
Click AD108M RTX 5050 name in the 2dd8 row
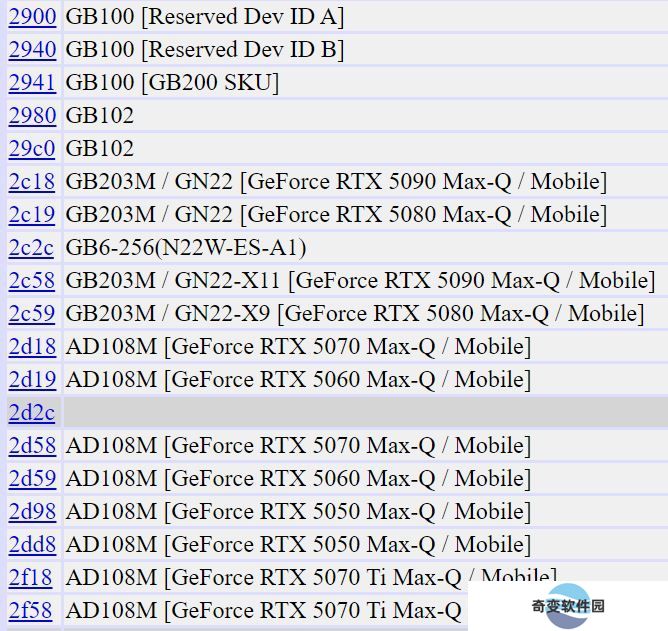(299, 545)
